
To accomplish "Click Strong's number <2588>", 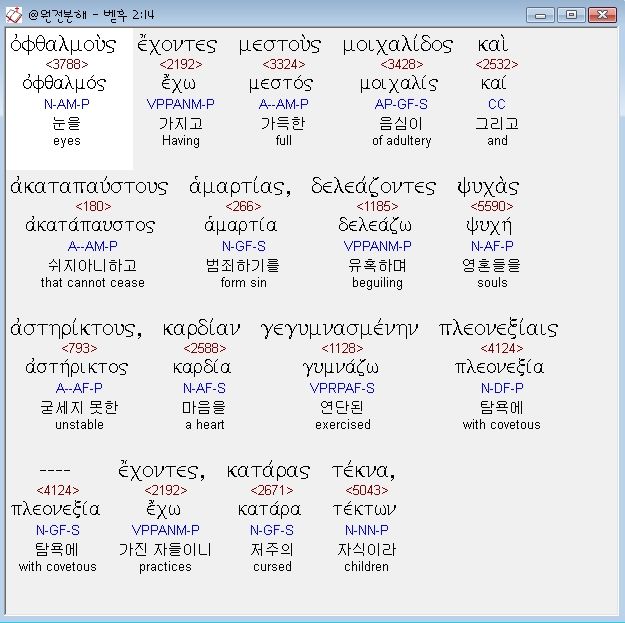I will click(x=205, y=348).
